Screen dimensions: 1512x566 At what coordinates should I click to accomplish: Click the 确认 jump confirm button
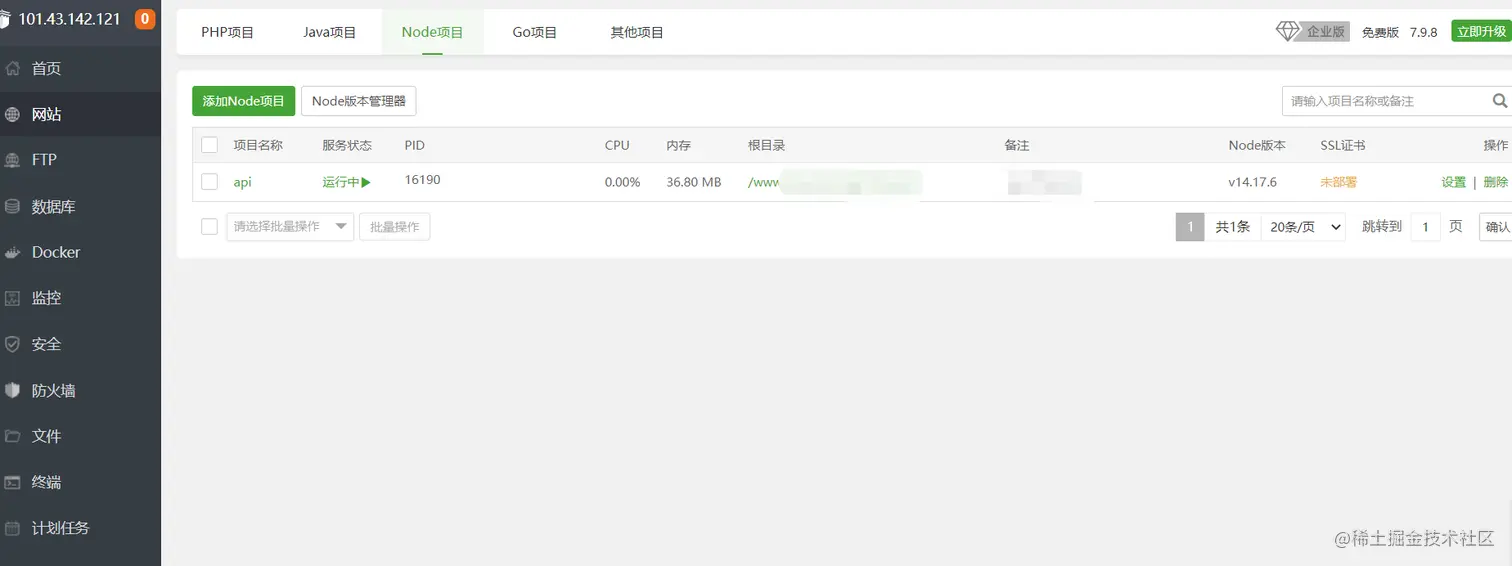pos(1497,227)
